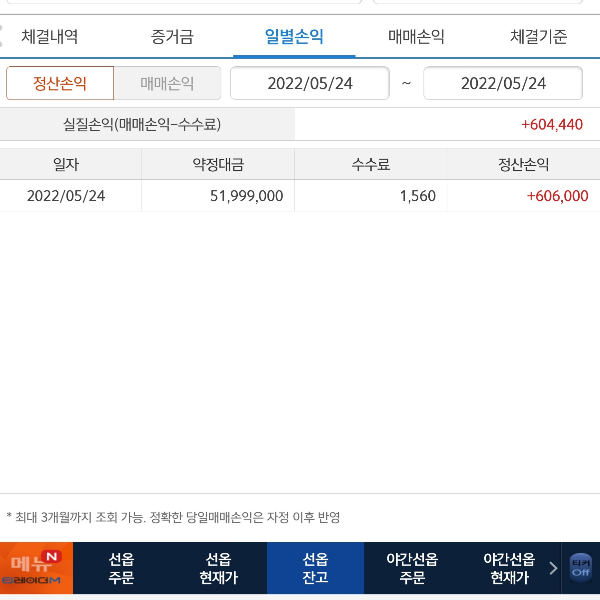Select 선옵 잔고 in bottom bar
This screenshot has height=600, width=600.
315,568
